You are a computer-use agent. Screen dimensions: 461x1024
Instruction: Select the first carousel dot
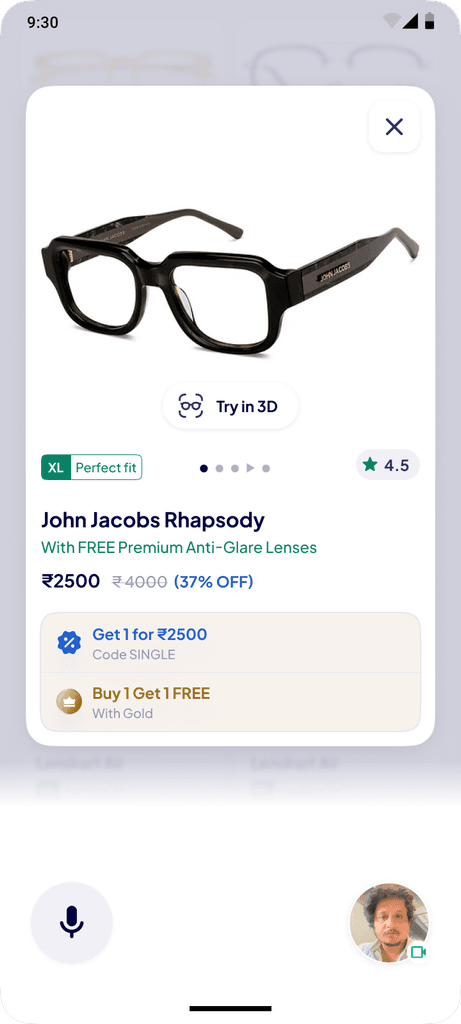click(204, 468)
